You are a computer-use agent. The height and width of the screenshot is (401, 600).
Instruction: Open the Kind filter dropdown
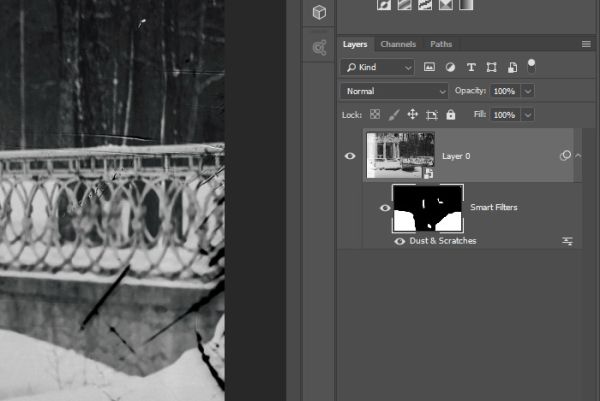(x=377, y=67)
